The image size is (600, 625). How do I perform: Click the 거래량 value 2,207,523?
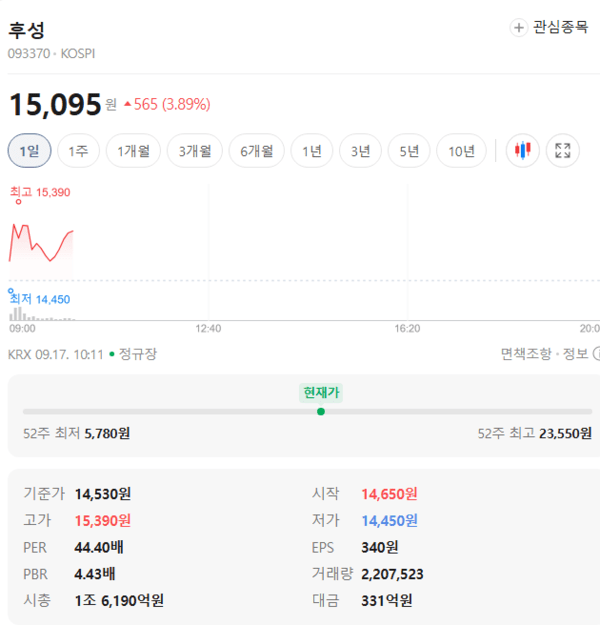392,574
